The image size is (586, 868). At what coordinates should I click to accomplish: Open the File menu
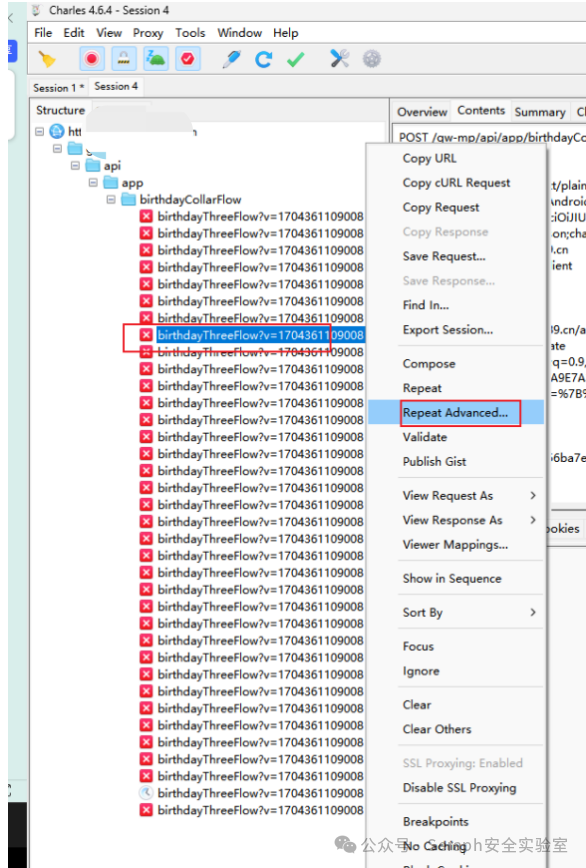(x=43, y=33)
